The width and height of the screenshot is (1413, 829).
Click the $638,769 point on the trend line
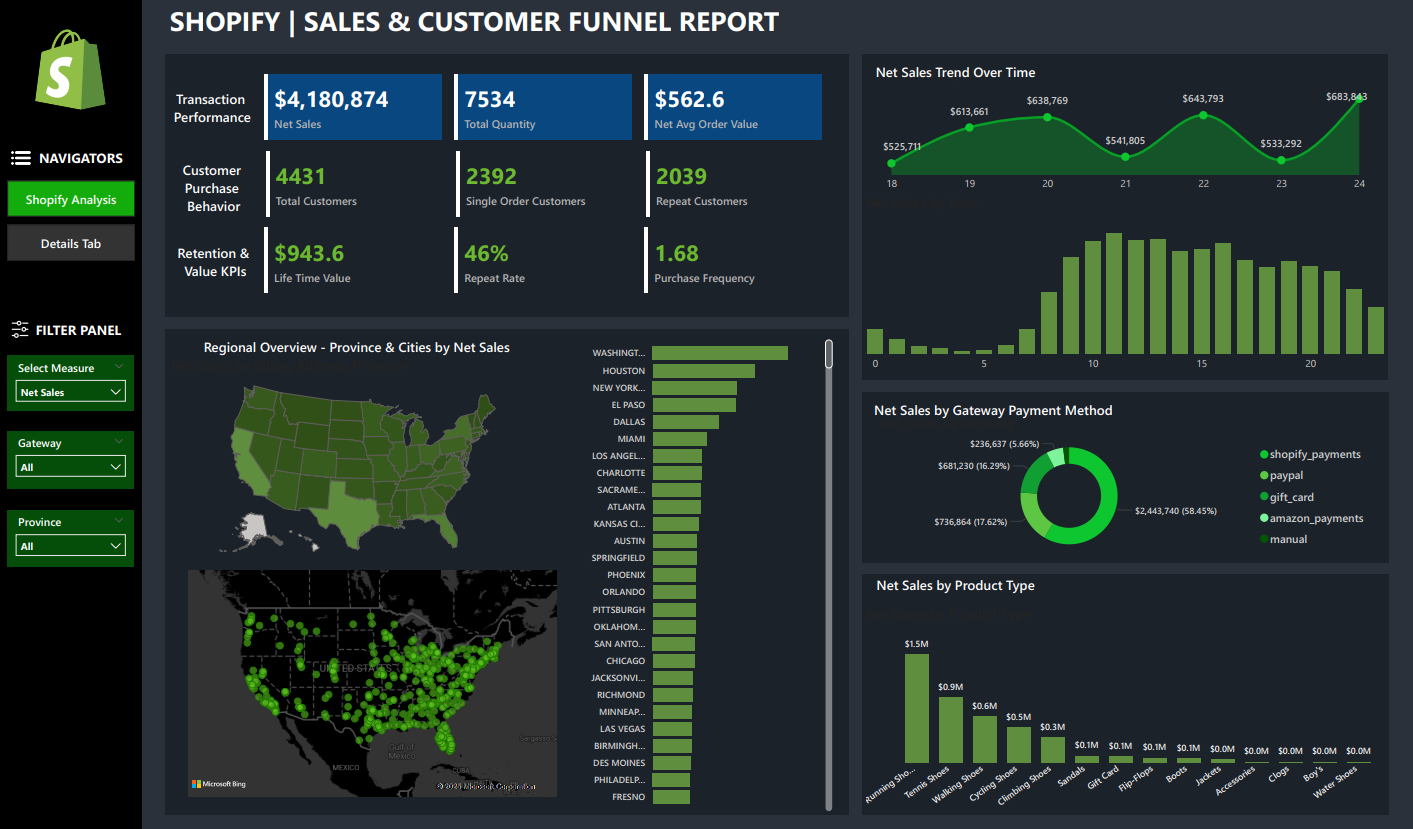[x=1047, y=117]
